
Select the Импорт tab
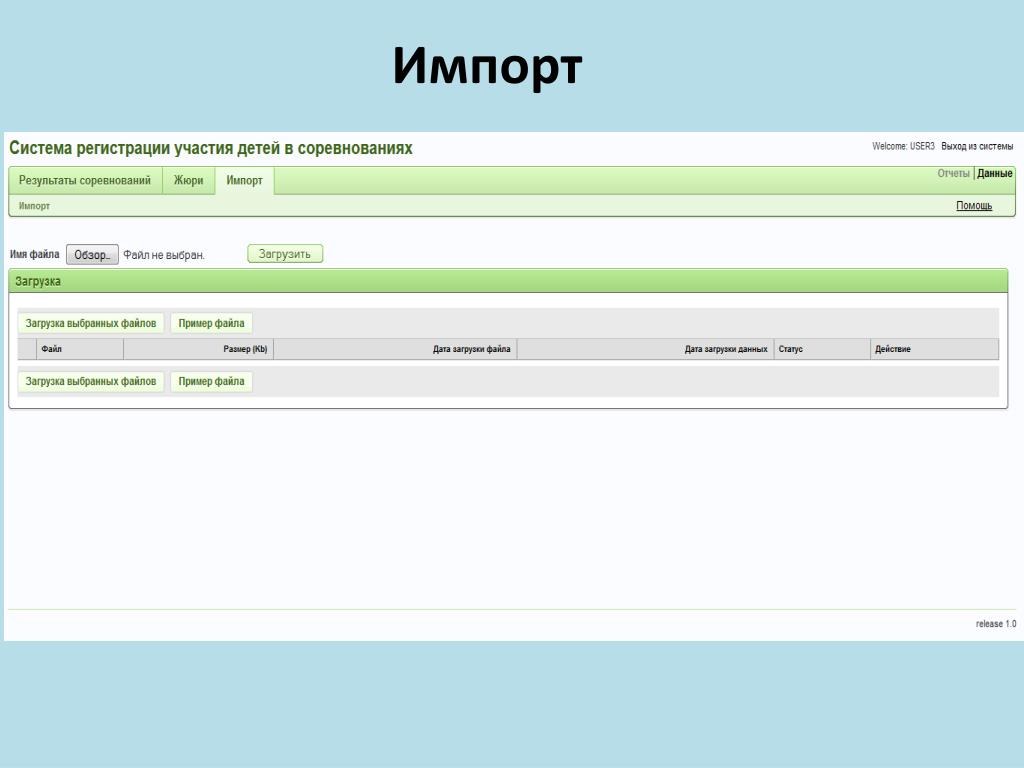[x=244, y=180]
